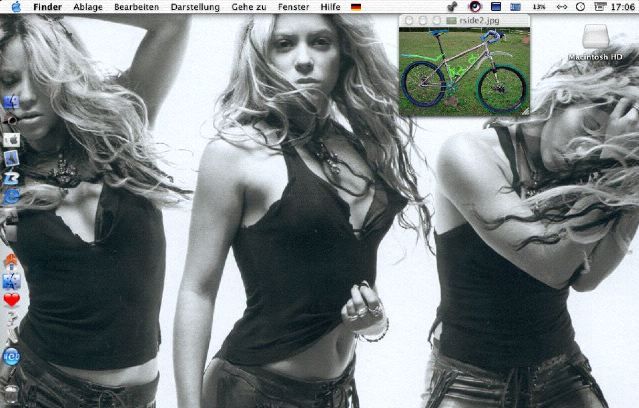Expand the Darstellung menu

[195, 6]
